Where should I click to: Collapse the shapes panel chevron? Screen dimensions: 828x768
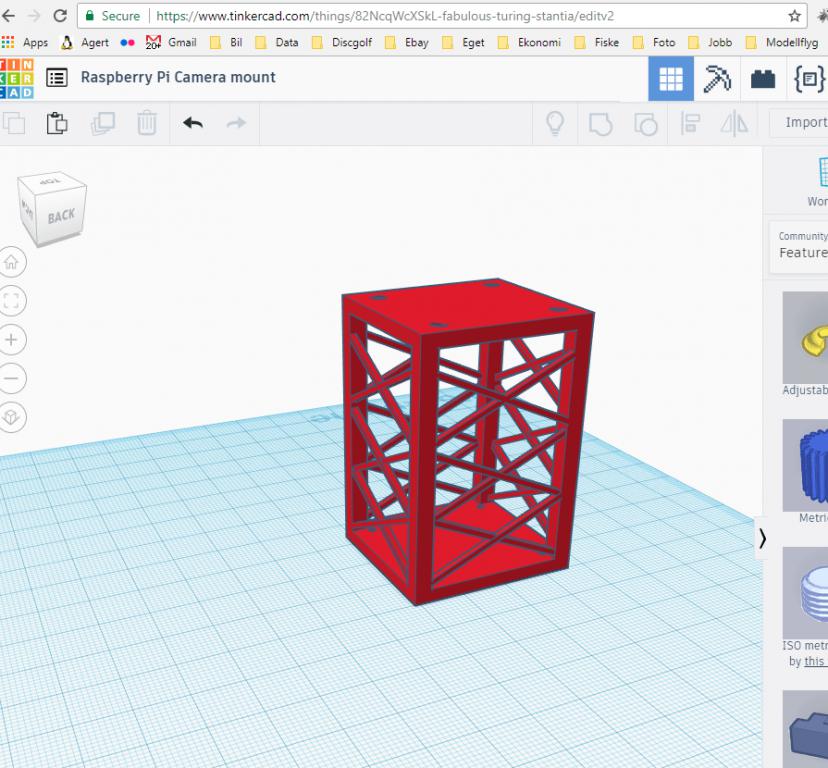point(762,539)
